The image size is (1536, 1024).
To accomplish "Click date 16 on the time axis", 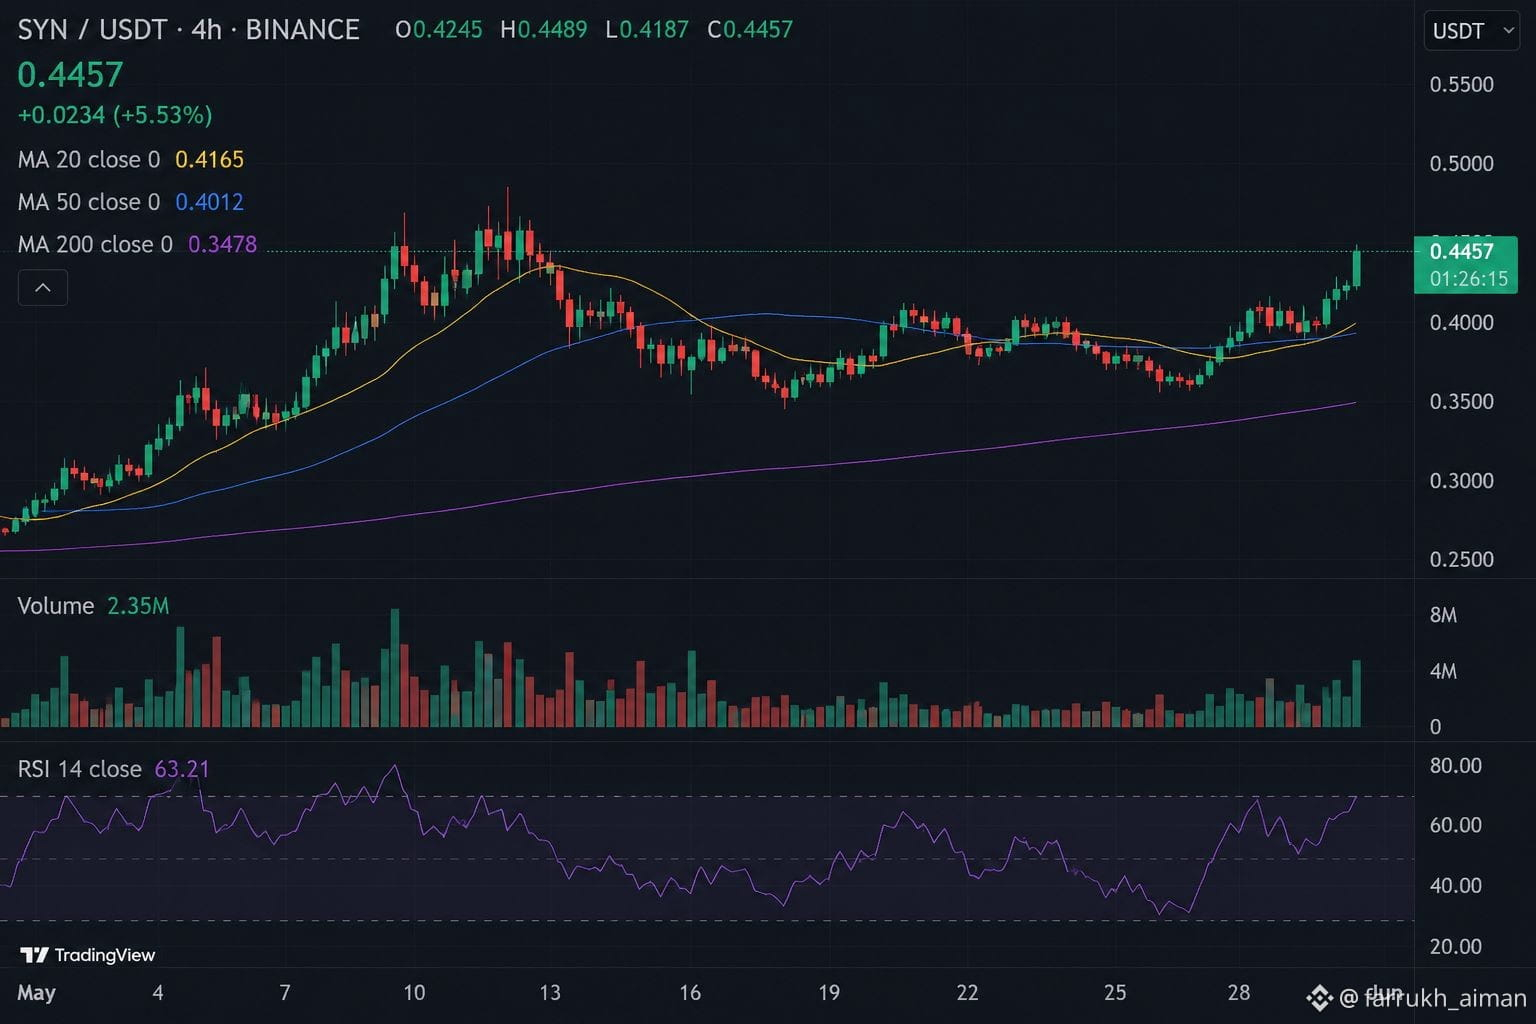I will click(x=690, y=993).
